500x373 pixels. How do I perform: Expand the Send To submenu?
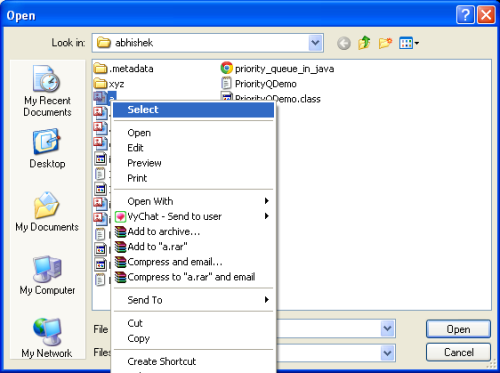pyautogui.click(x=193, y=300)
